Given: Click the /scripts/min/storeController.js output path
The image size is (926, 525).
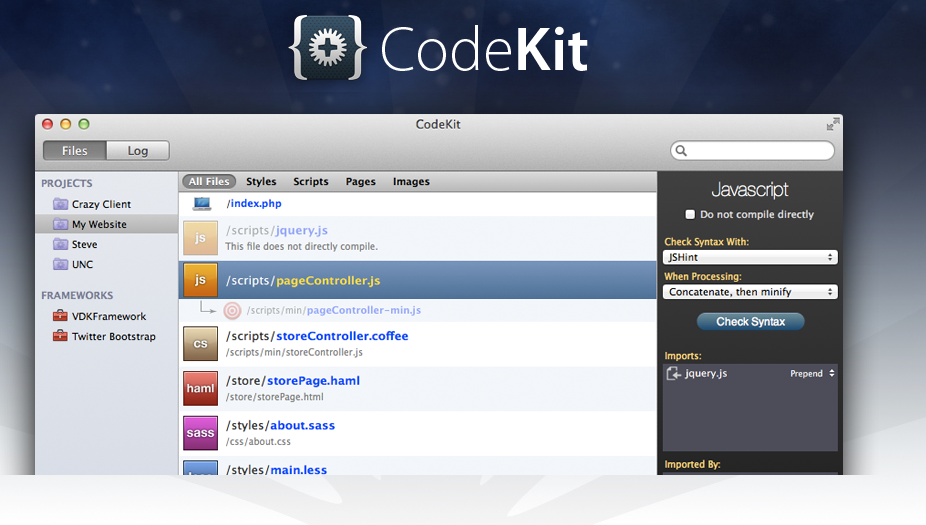Looking at the screenshot, I should [294, 352].
